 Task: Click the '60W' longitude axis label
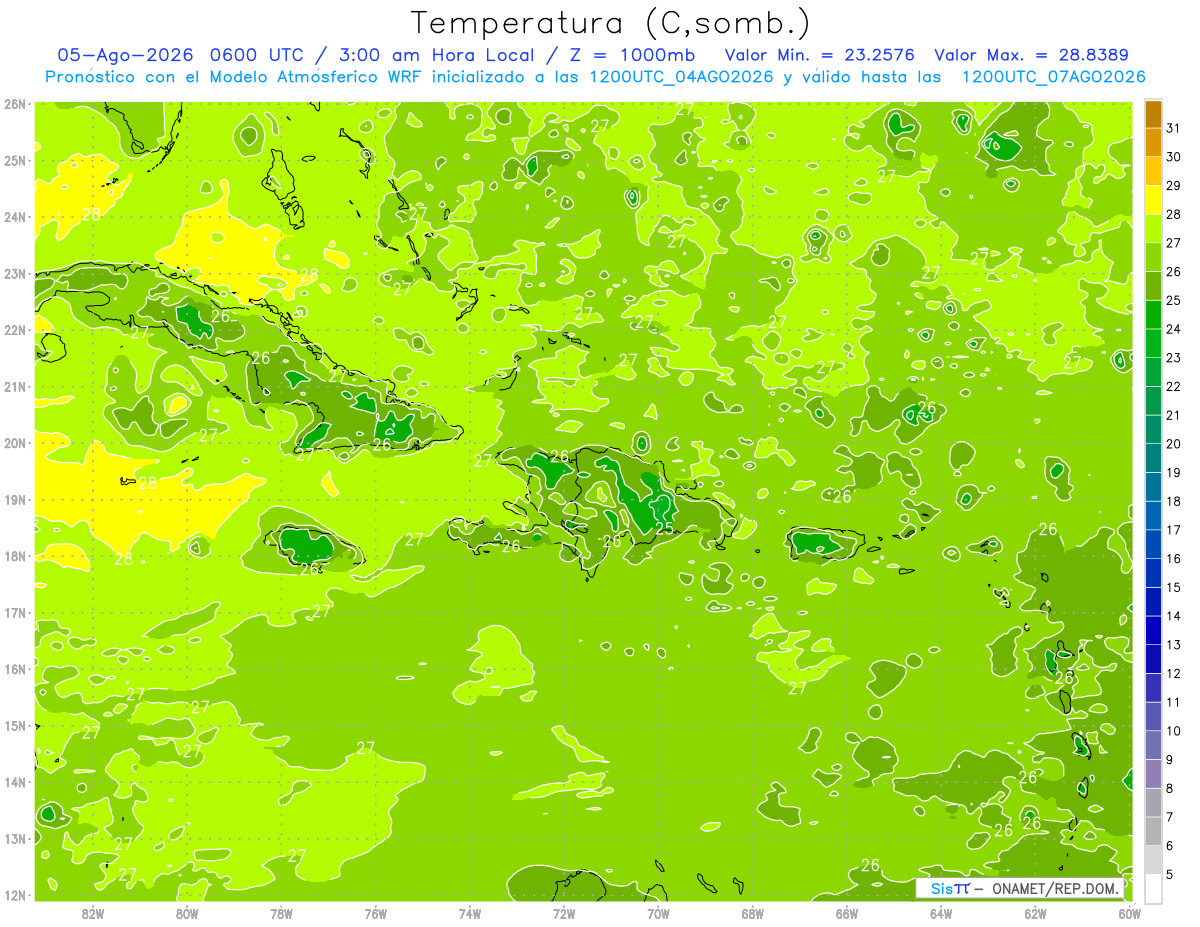(1130, 913)
